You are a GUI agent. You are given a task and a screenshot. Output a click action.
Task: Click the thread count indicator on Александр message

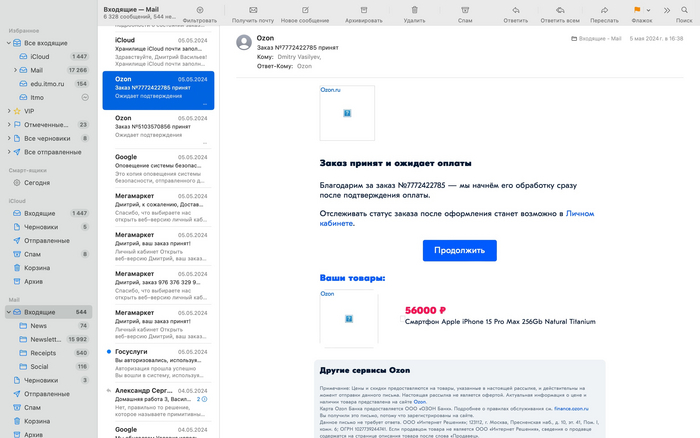point(202,399)
